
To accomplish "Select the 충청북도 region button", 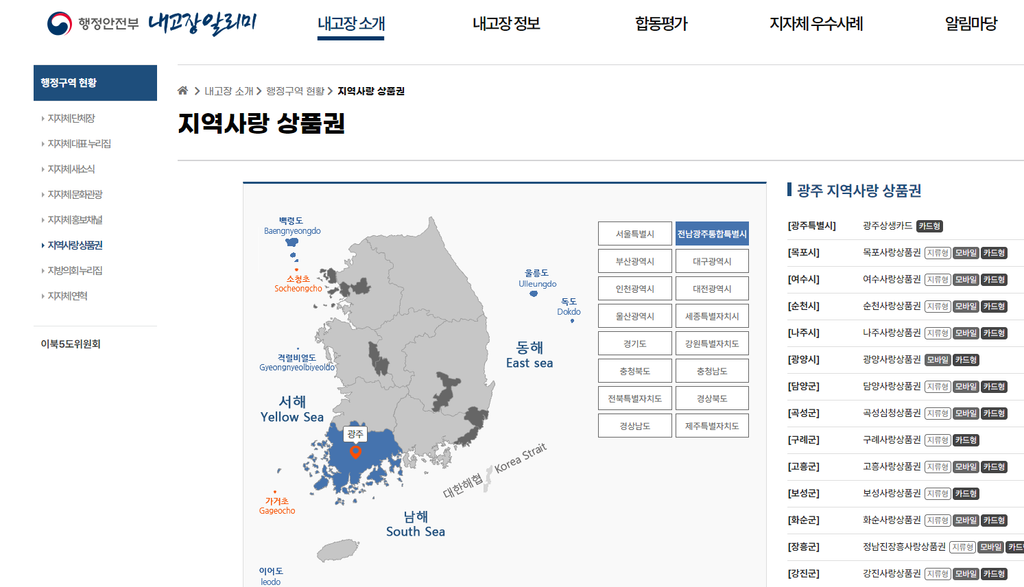I will pos(635,371).
